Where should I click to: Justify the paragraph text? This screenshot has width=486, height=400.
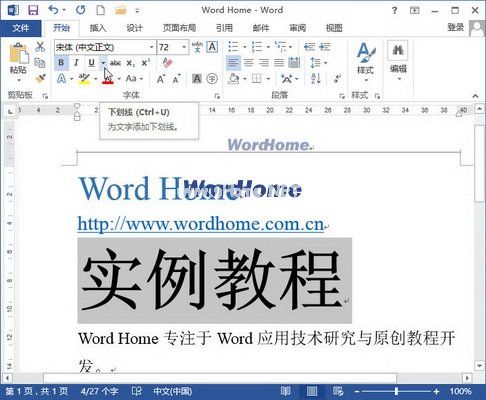279,62
